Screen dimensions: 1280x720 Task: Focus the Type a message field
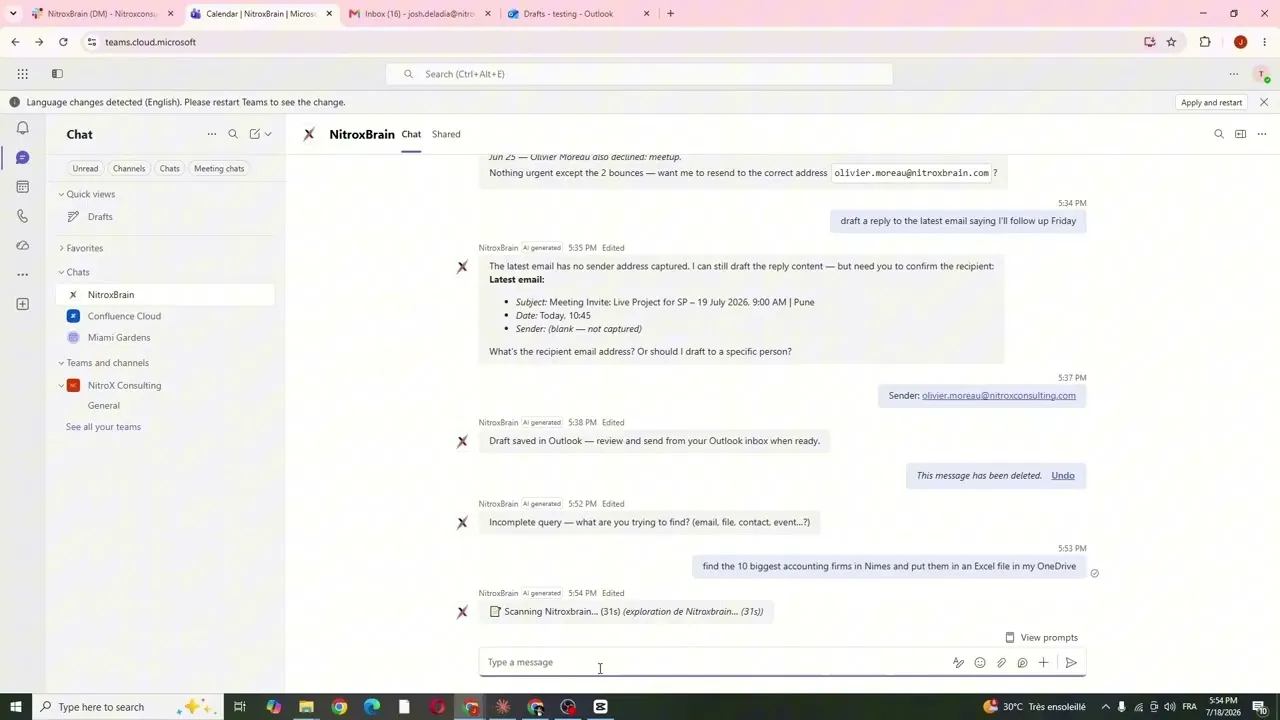[x=715, y=662]
